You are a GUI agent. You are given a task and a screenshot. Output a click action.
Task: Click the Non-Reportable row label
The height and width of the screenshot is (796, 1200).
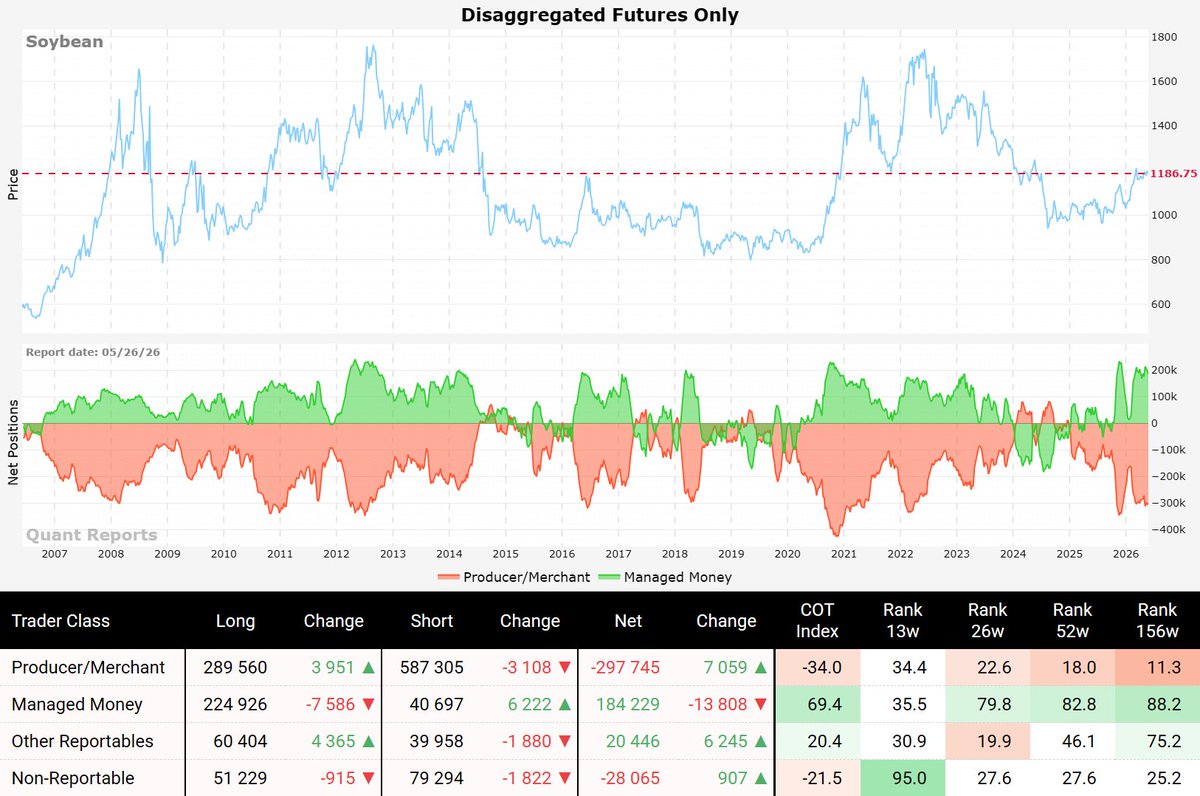(73, 778)
